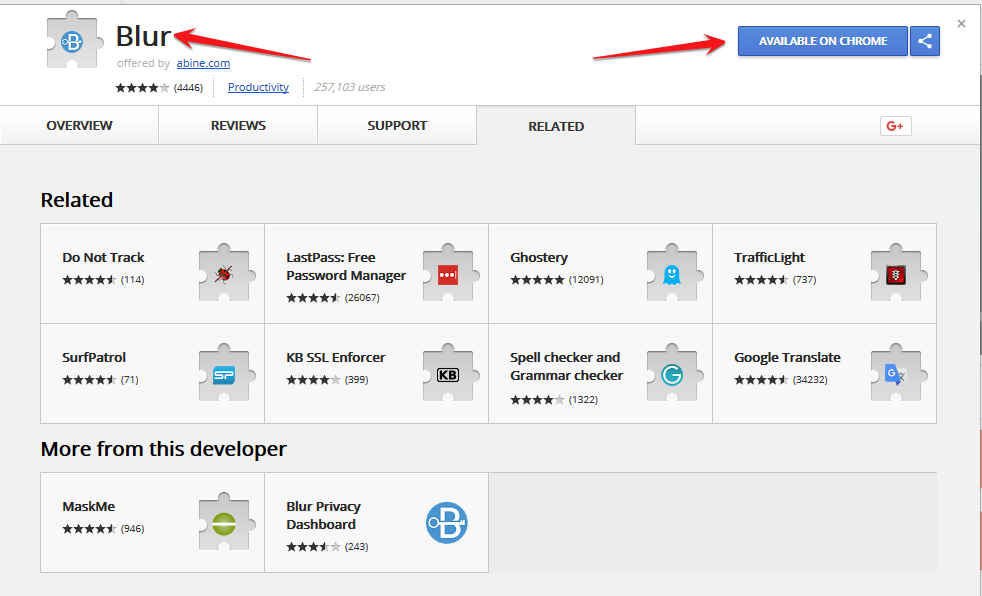Click the 'offered by' label
The image size is (982, 596).
pyautogui.click(x=143, y=63)
